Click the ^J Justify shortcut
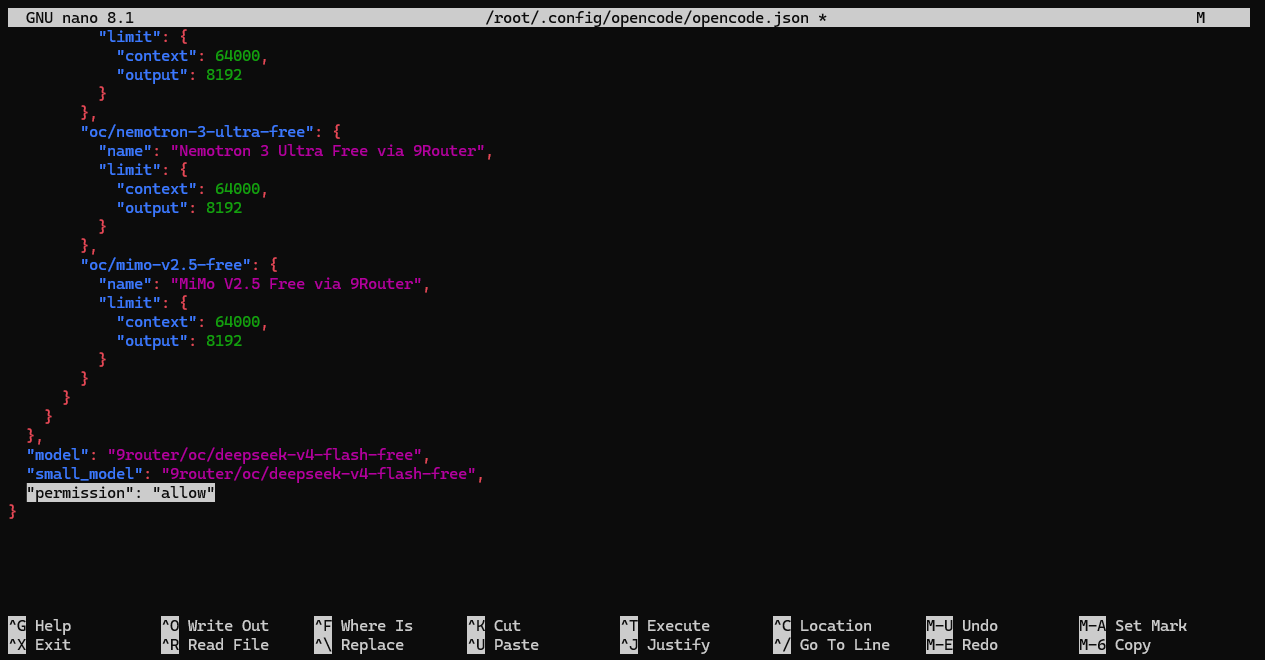The height and width of the screenshot is (660, 1265). click(665, 645)
